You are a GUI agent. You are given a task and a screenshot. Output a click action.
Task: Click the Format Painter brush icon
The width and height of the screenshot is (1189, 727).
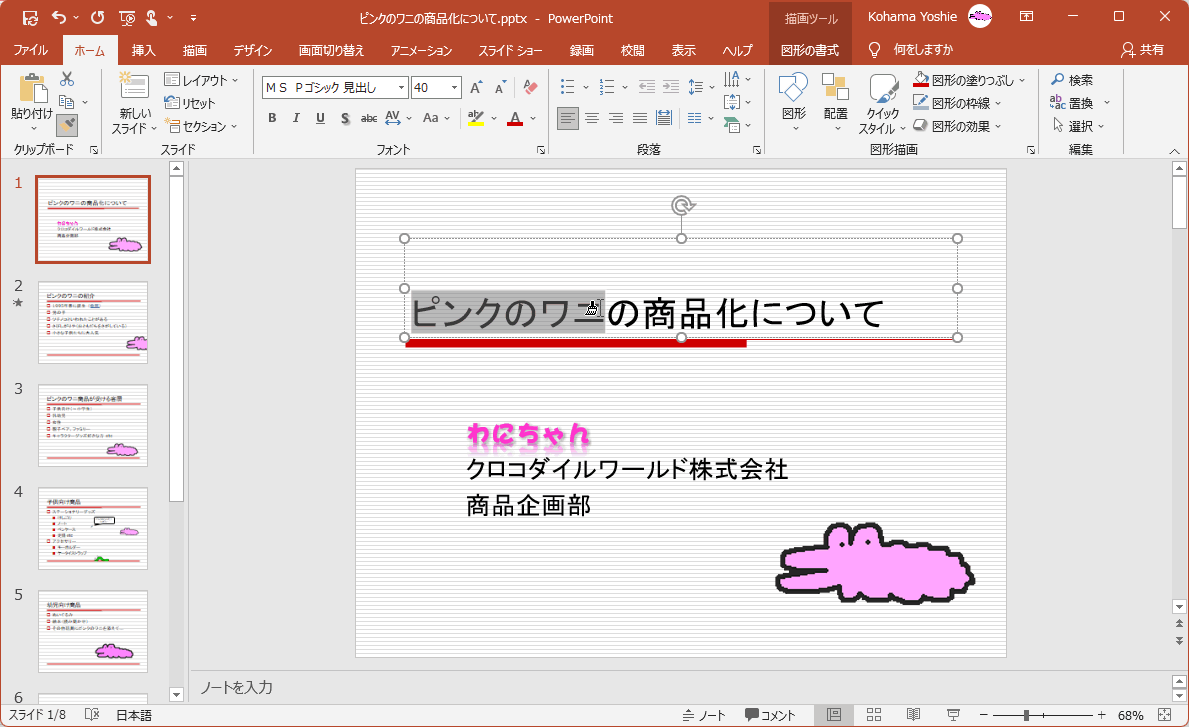pos(67,125)
